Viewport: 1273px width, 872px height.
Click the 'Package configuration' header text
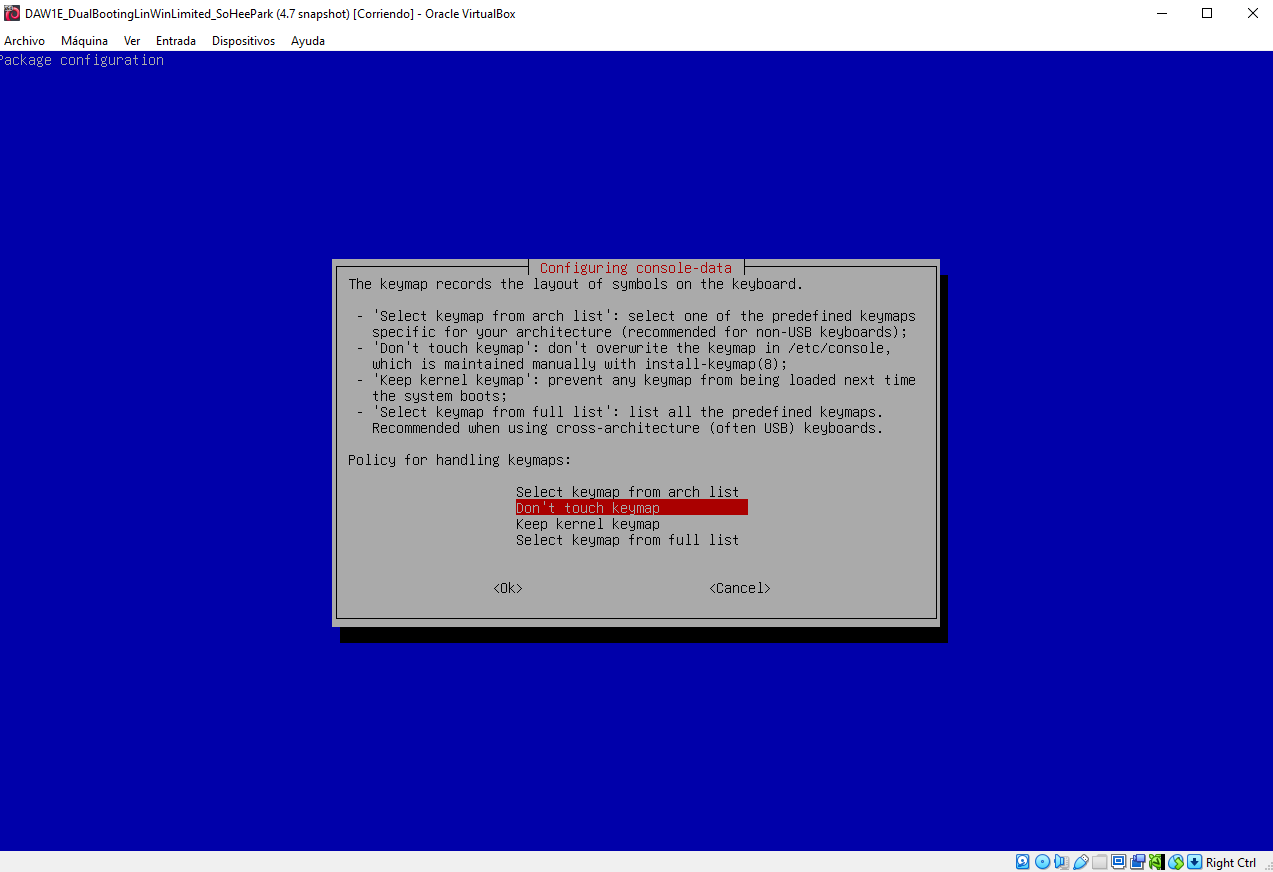coord(82,60)
